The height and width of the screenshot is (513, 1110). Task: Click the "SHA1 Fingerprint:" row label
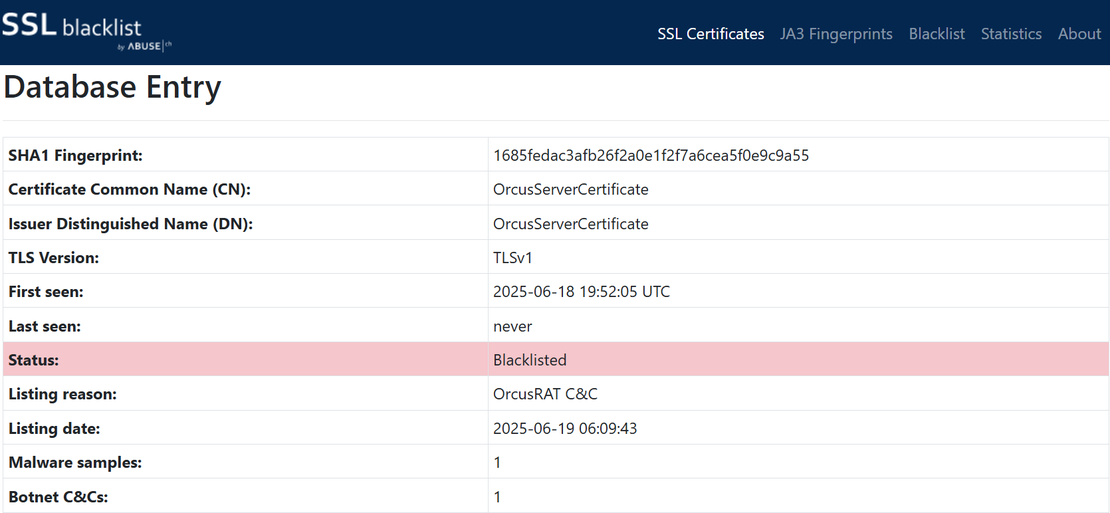[76, 155]
